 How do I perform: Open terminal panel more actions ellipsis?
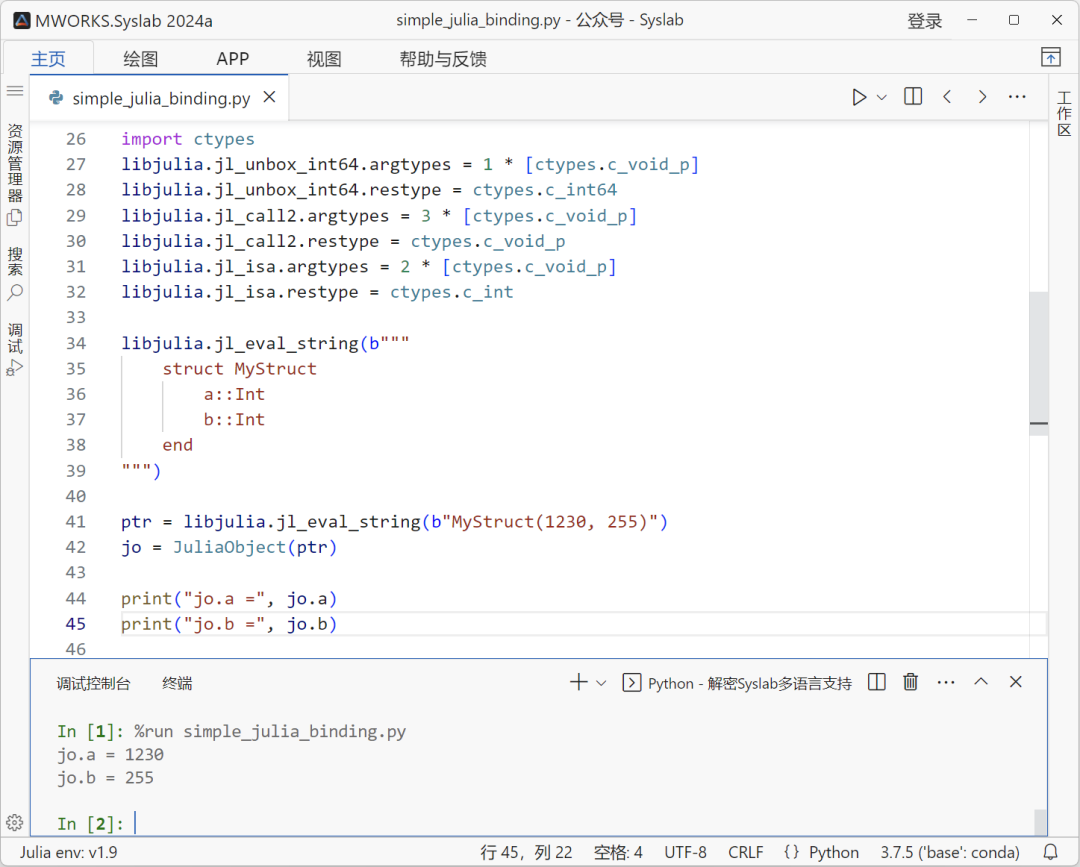pyautogui.click(x=946, y=682)
